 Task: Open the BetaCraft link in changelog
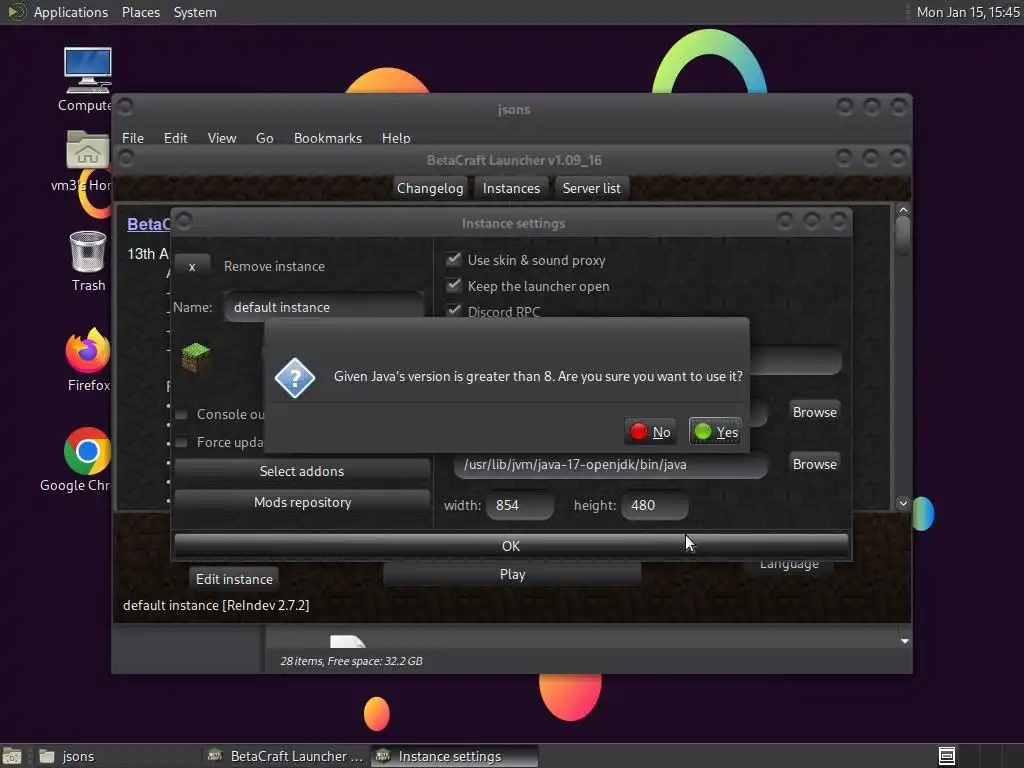pyautogui.click(x=148, y=224)
